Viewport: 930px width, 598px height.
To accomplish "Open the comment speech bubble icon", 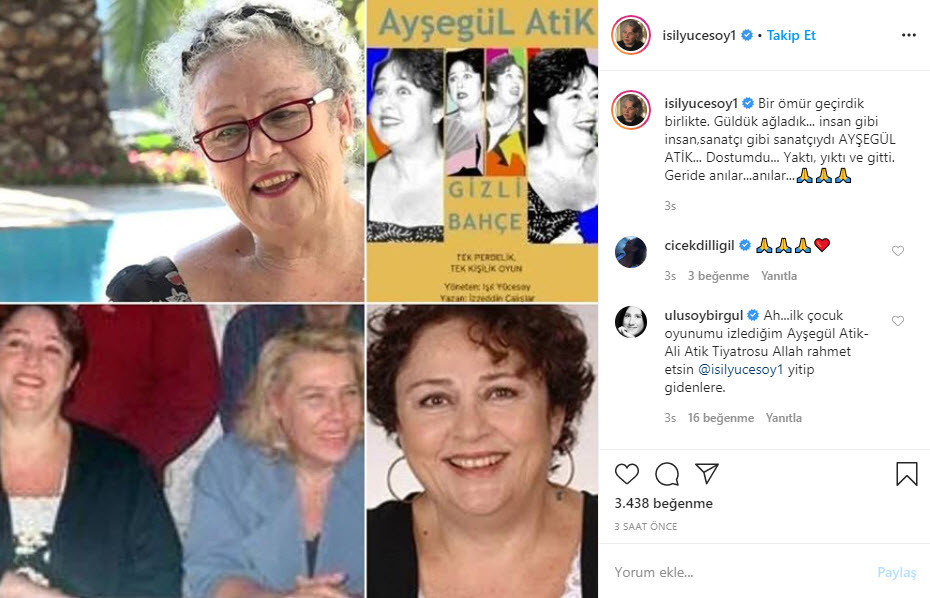I will tap(667, 474).
